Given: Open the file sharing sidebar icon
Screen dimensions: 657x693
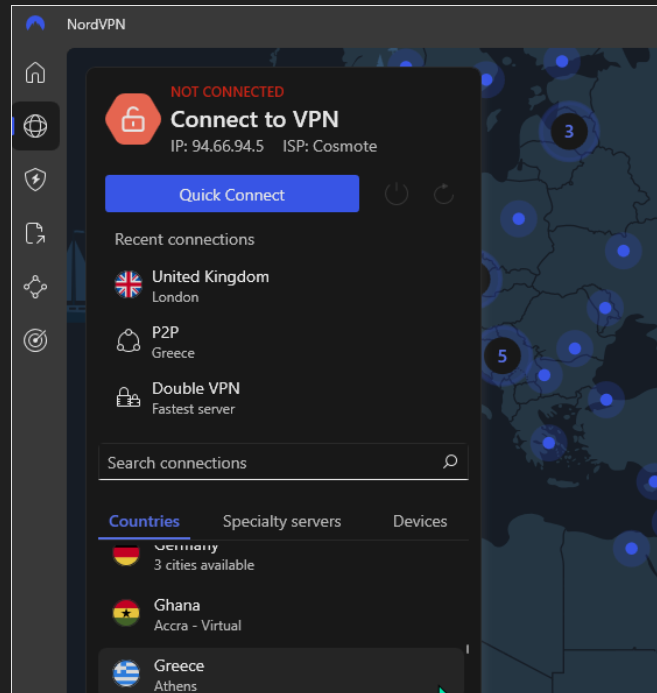Looking at the screenshot, I should click(35, 233).
